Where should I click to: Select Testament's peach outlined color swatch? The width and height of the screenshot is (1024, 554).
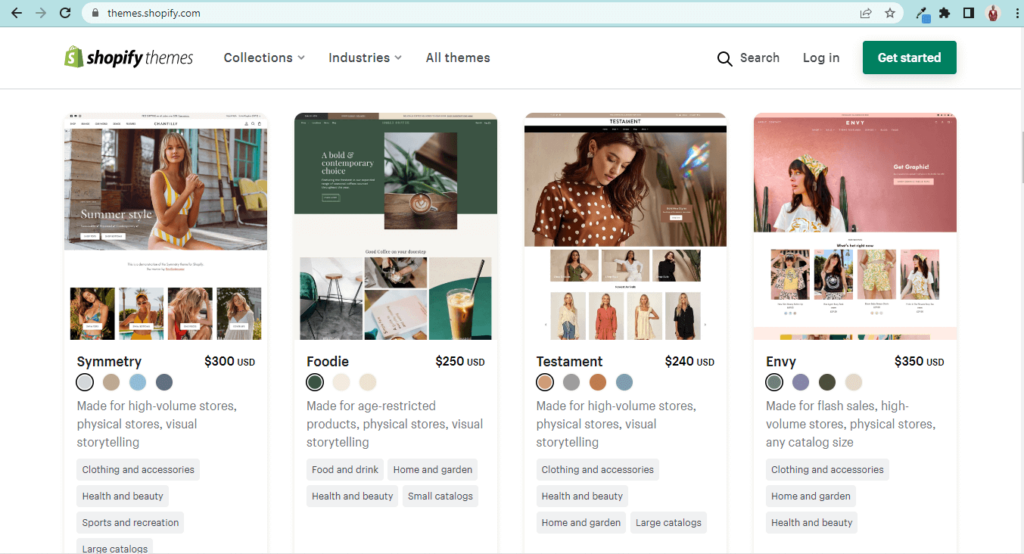pyautogui.click(x=545, y=382)
